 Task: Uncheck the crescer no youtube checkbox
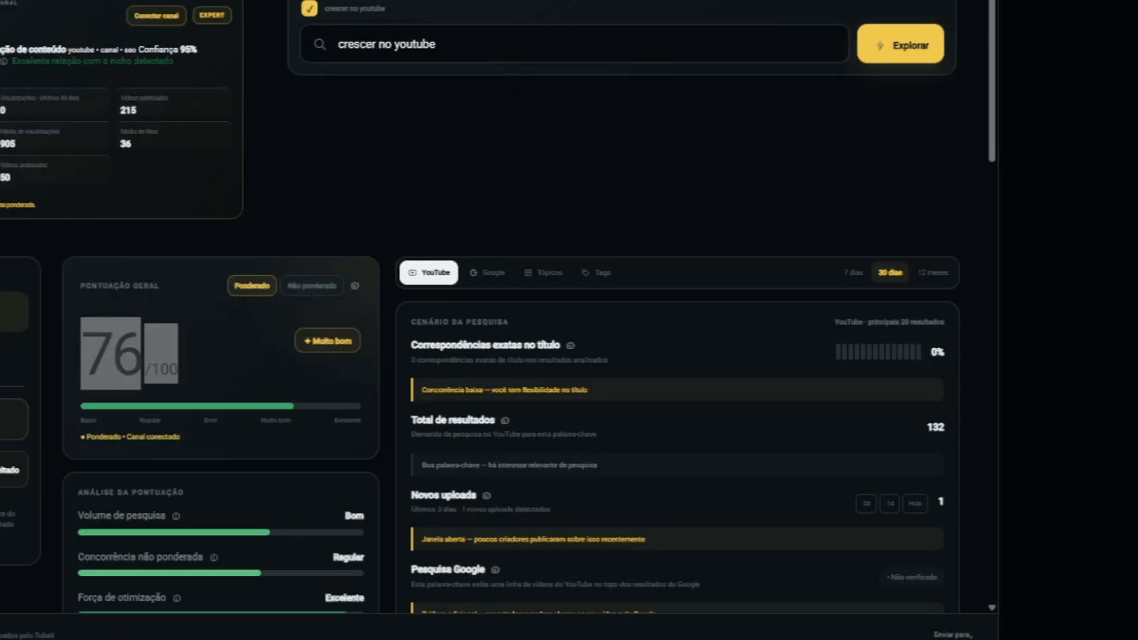309,8
